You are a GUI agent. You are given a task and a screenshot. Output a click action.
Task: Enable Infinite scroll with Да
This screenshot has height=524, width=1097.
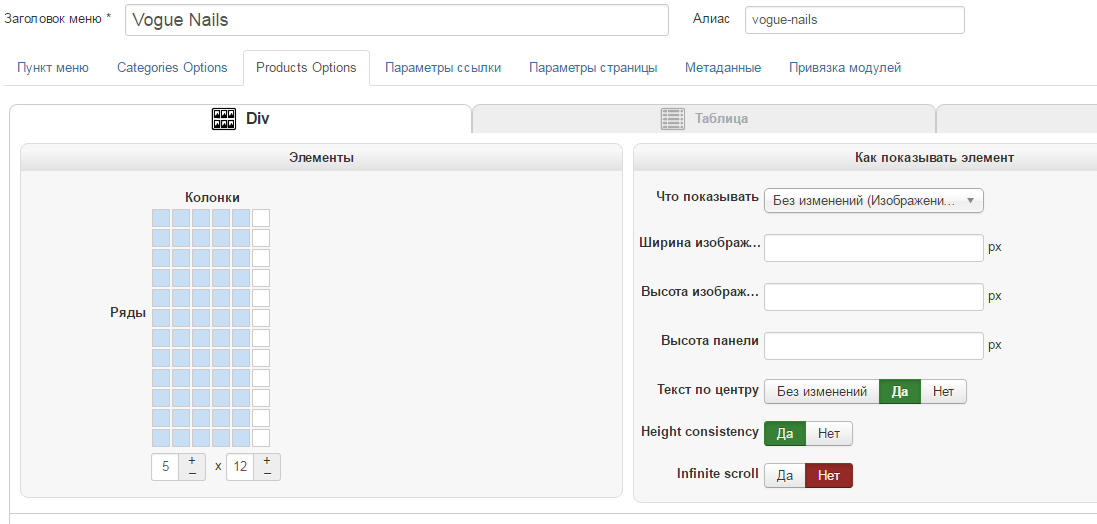[785, 475]
